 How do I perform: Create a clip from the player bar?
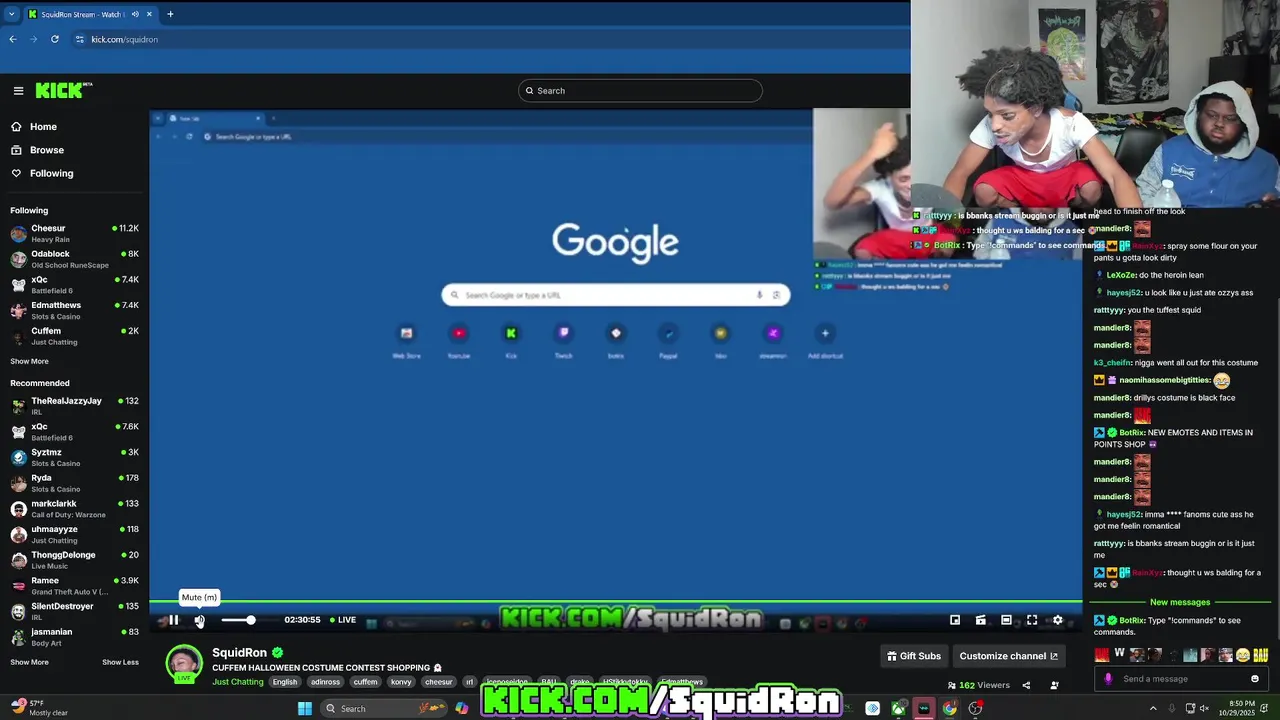[980, 620]
